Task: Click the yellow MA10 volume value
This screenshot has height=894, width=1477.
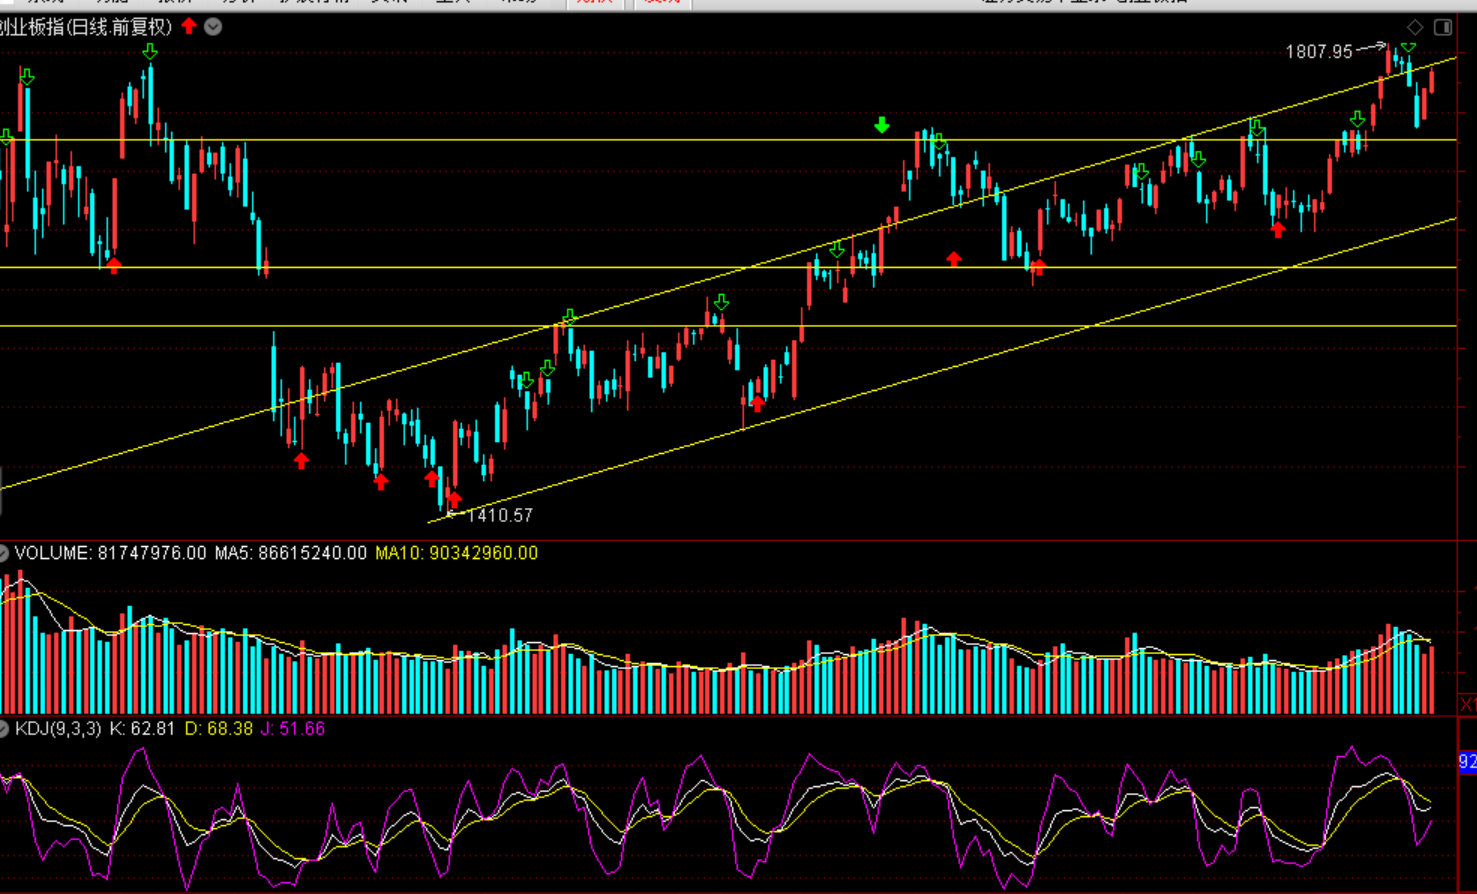Action: [456, 553]
